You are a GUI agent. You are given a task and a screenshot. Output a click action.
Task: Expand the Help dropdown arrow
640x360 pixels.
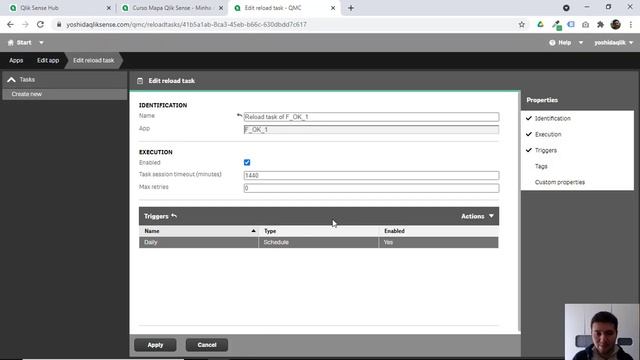pyautogui.click(x=580, y=42)
